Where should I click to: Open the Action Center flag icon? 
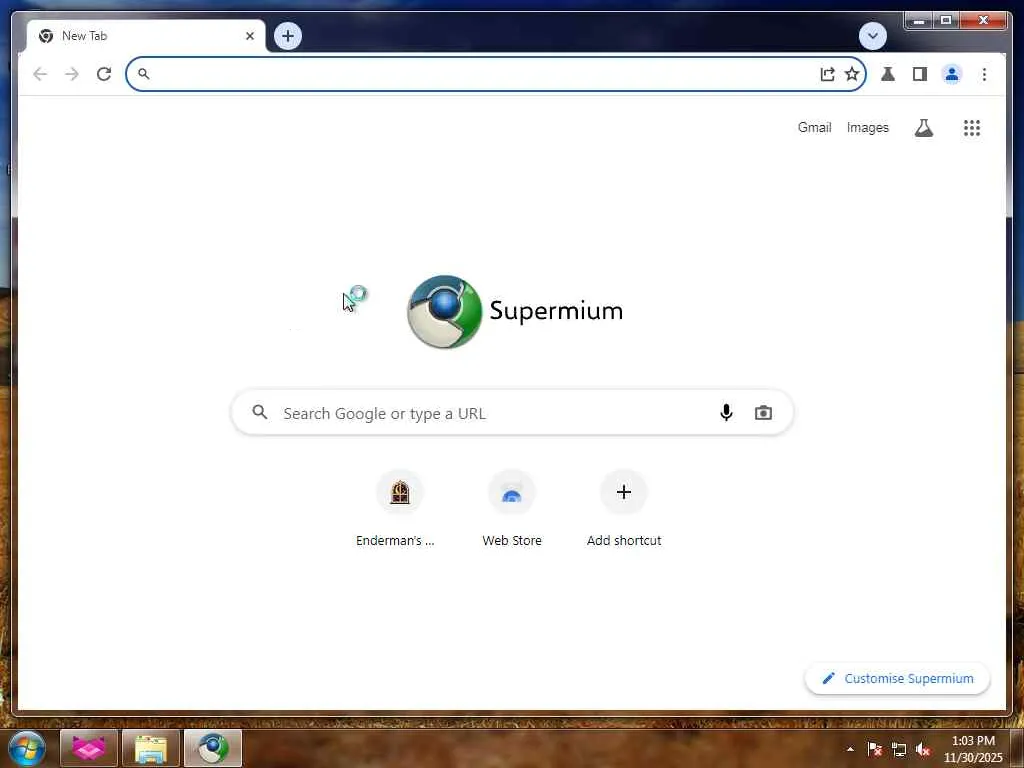click(874, 749)
